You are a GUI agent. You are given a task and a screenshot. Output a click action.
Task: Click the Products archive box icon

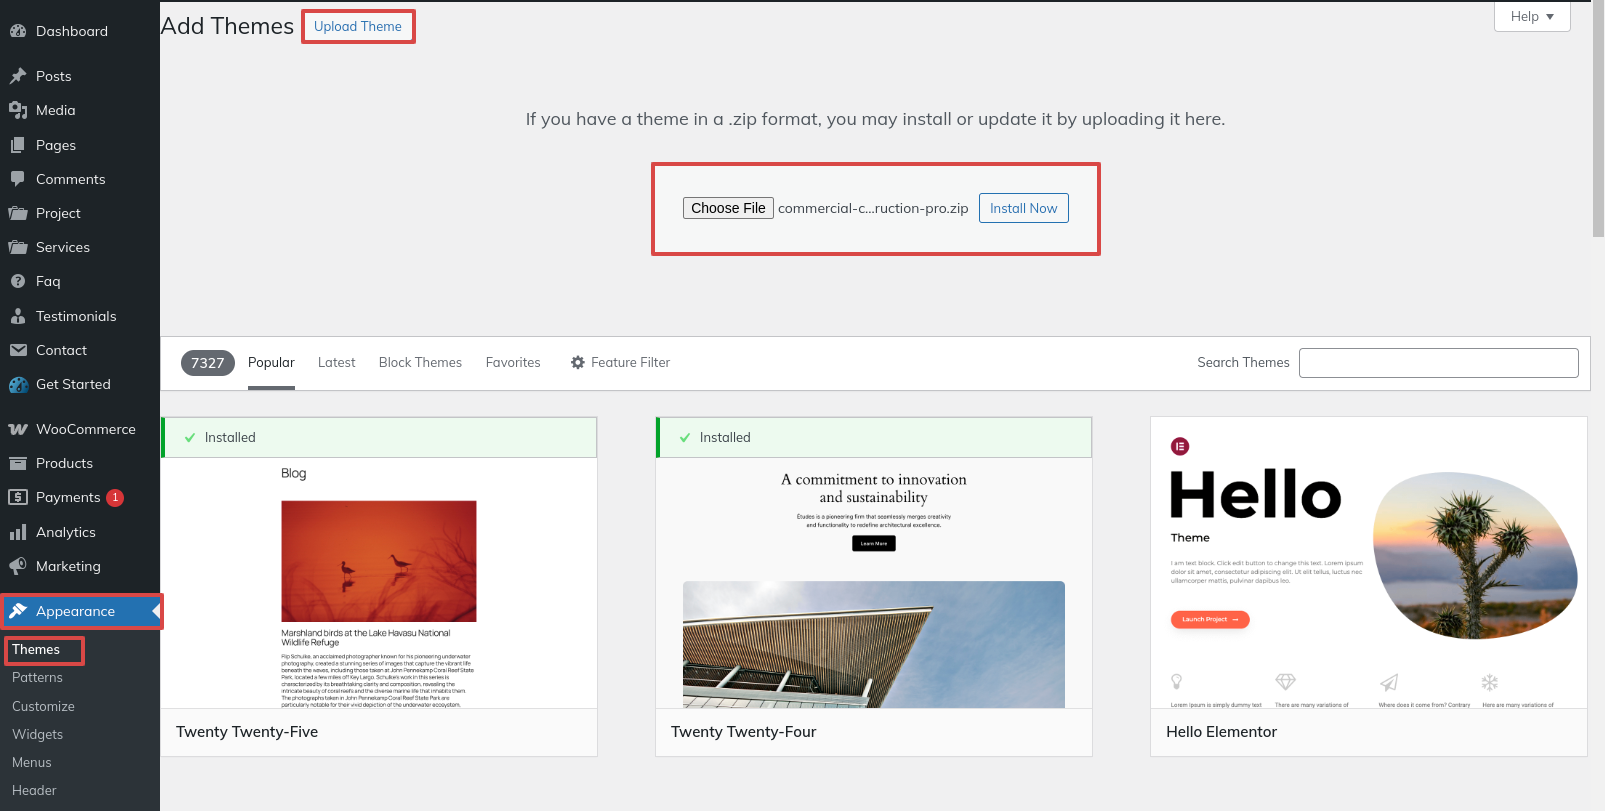[x=18, y=463]
